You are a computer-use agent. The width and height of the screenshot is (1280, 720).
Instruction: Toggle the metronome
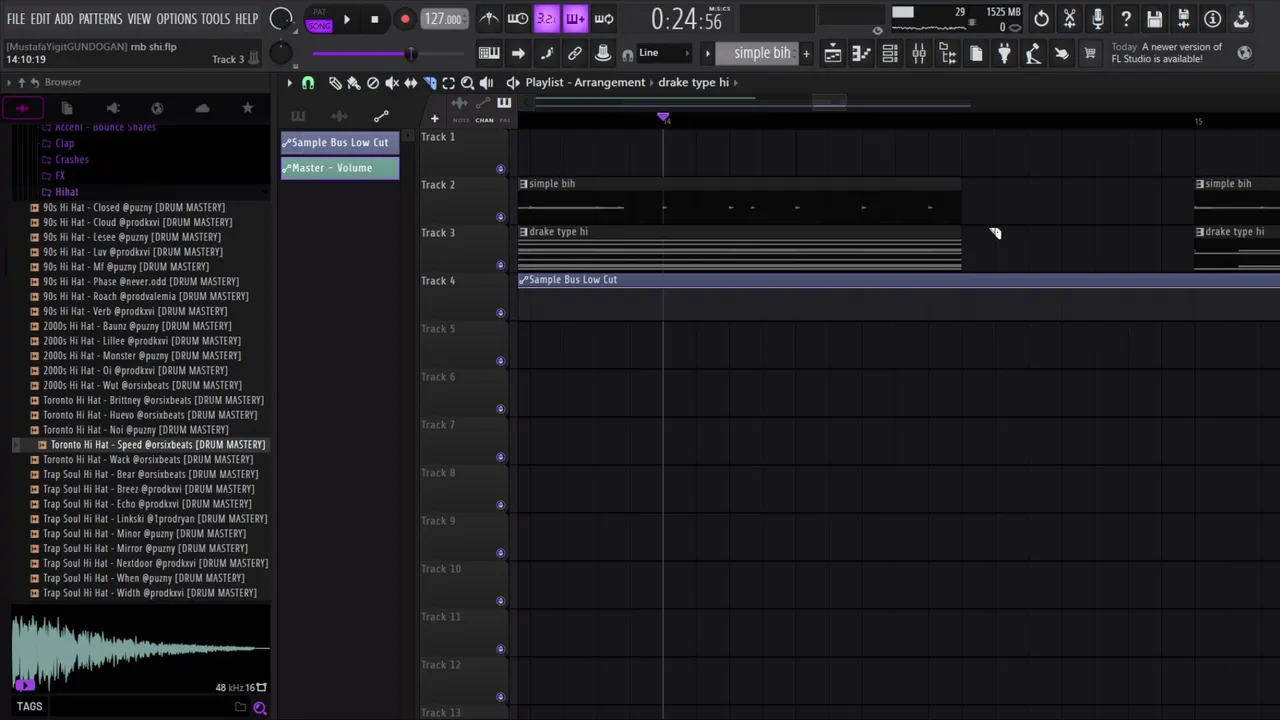click(489, 19)
